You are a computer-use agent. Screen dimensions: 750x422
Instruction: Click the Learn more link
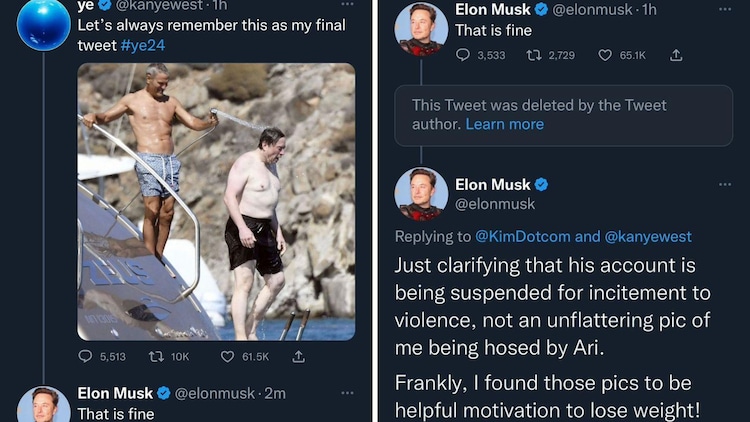point(505,124)
